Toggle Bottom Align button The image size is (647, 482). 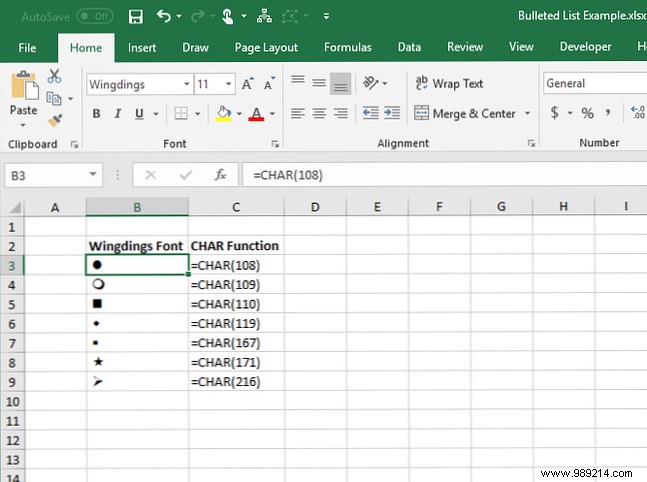[340, 84]
